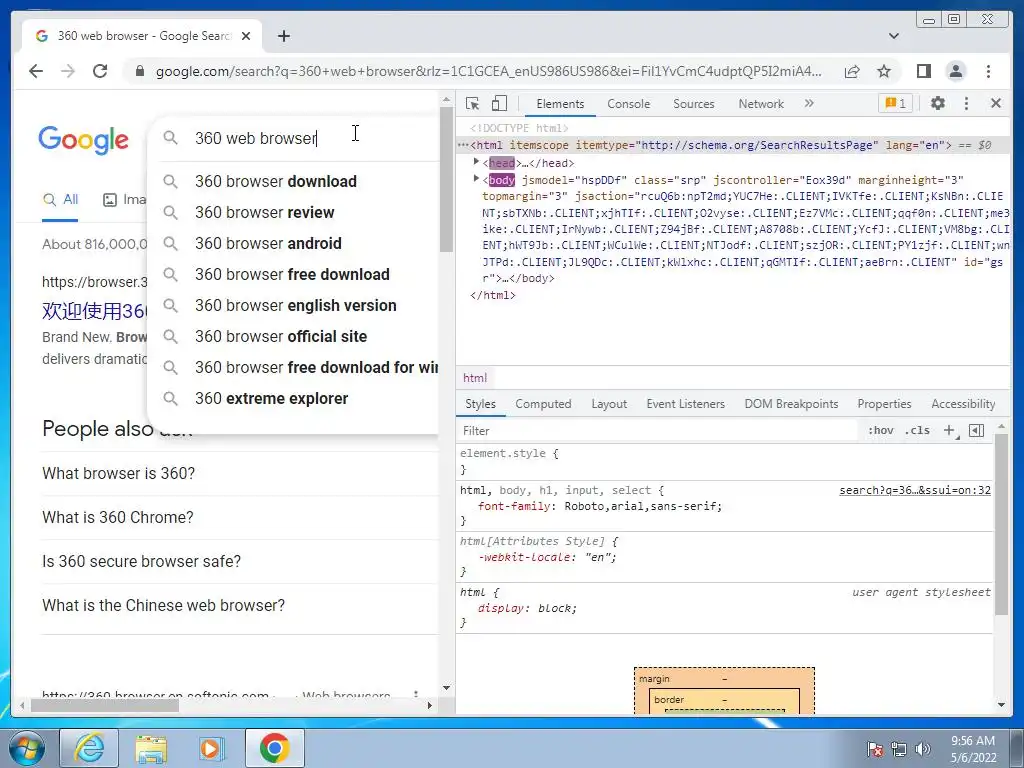
Task: Open the Windows Start button
Action: [27, 748]
